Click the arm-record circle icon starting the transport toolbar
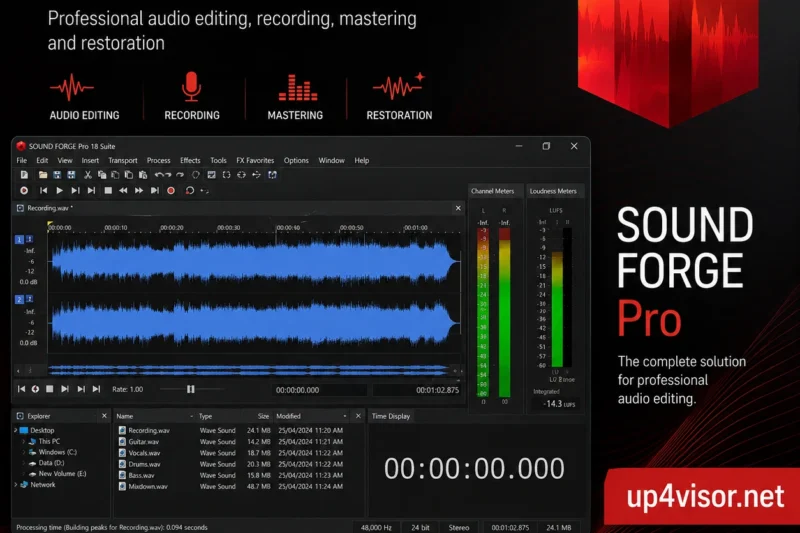The height and width of the screenshot is (533, 800). (24, 190)
